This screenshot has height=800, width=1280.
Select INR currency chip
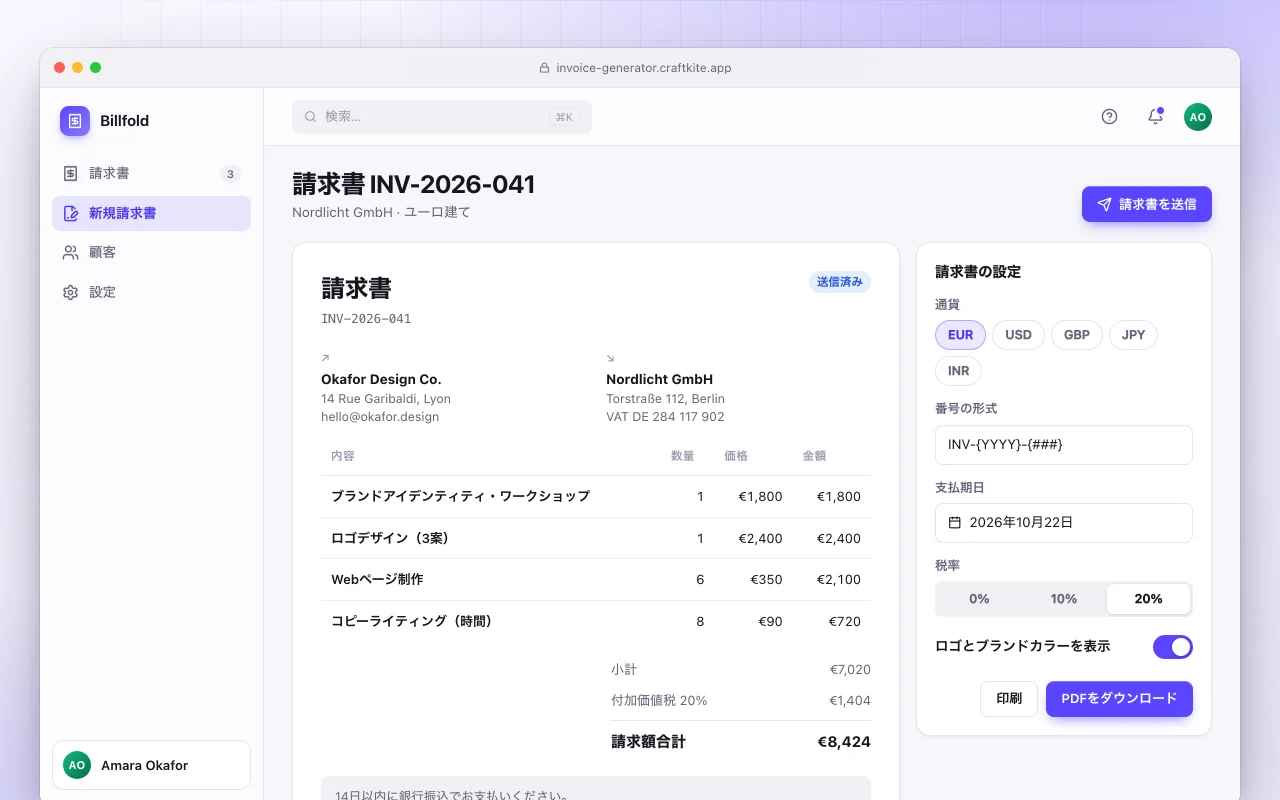pos(958,371)
